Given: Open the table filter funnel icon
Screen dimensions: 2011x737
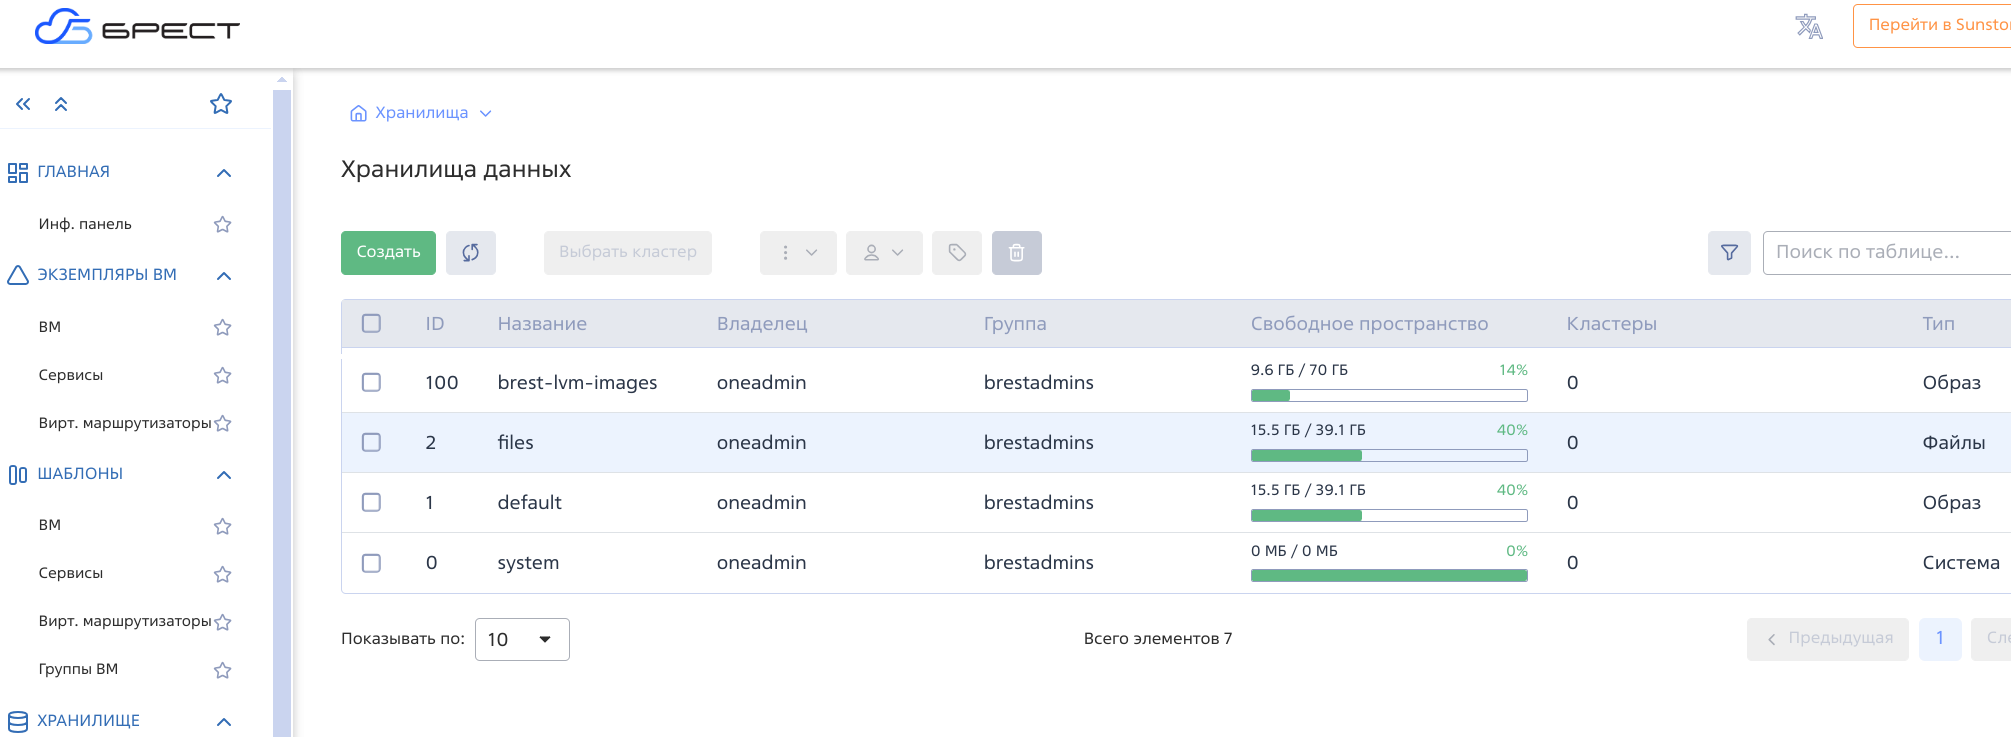Looking at the screenshot, I should (1728, 253).
